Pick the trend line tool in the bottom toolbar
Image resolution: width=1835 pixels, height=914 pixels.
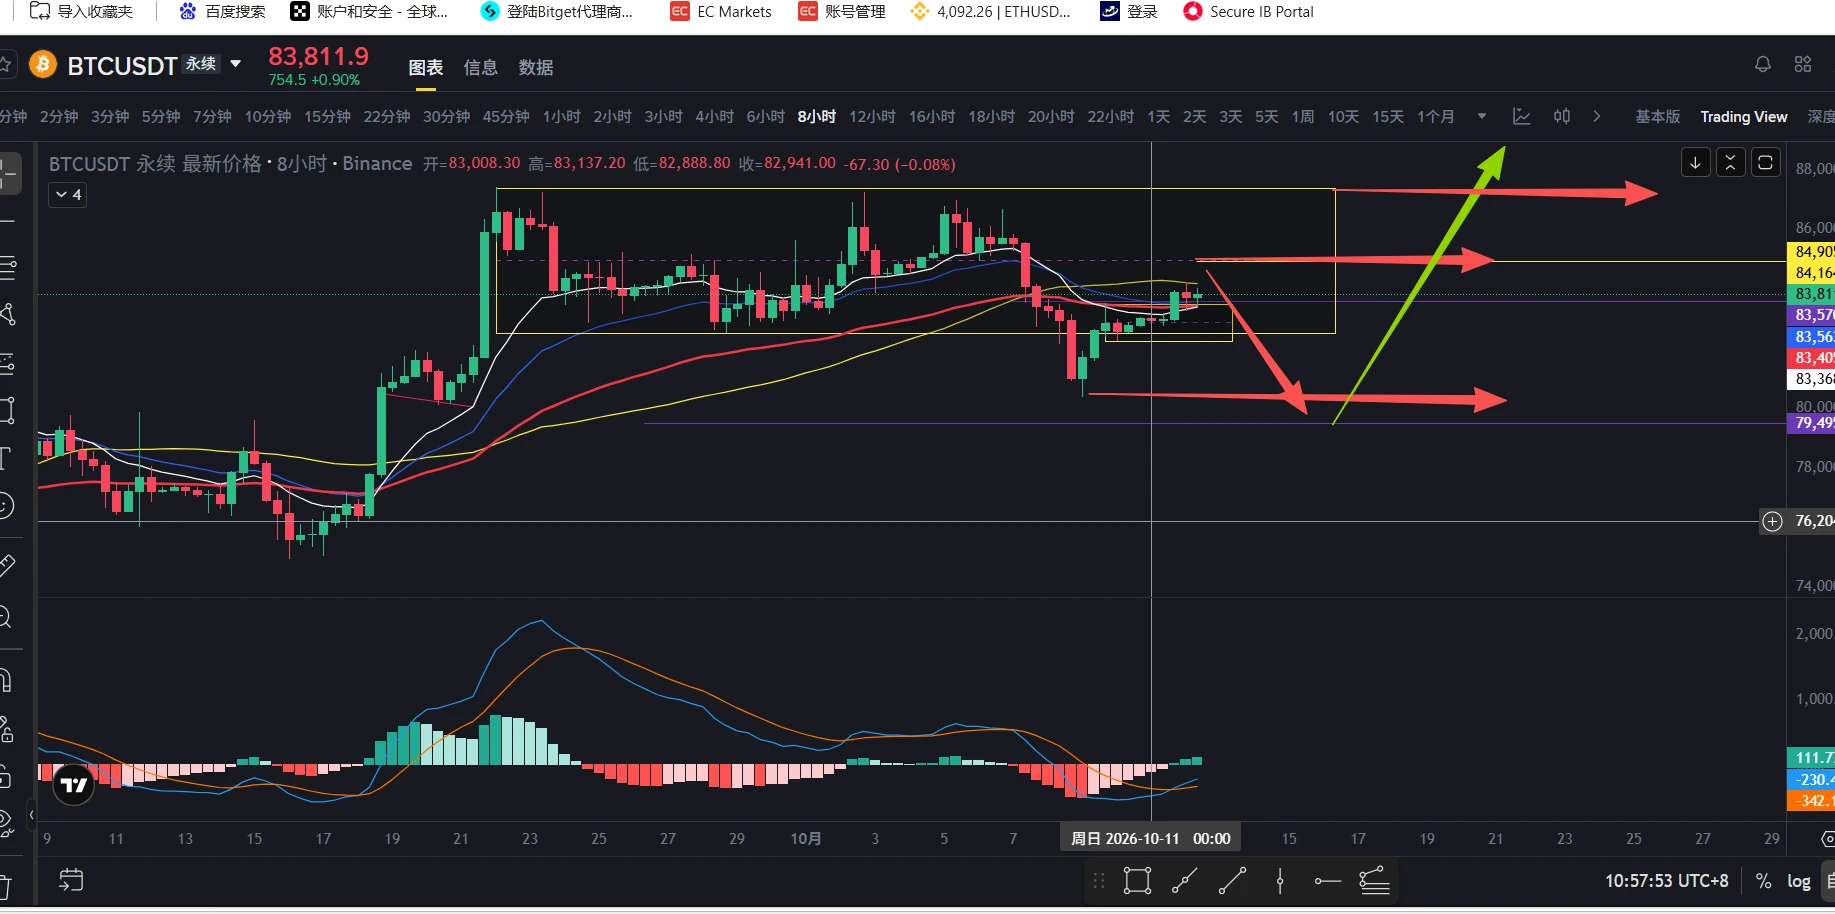1232,881
